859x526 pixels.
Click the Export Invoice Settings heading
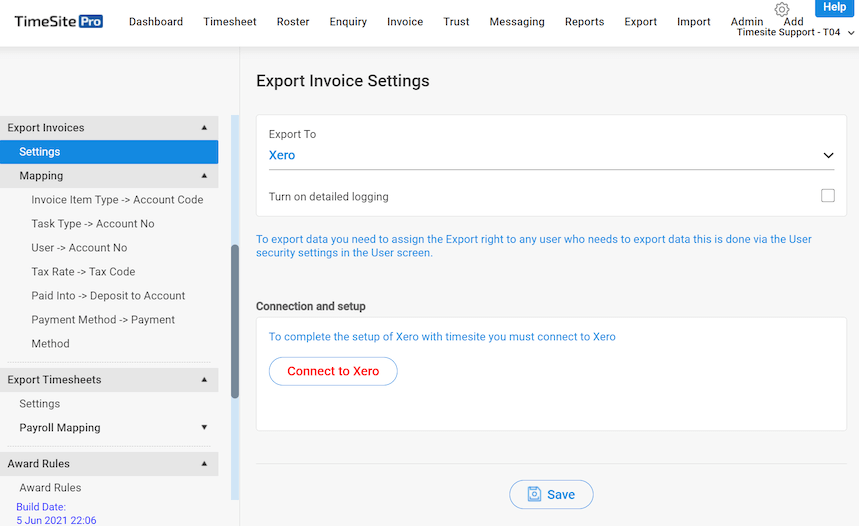pyautogui.click(x=343, y=81)
